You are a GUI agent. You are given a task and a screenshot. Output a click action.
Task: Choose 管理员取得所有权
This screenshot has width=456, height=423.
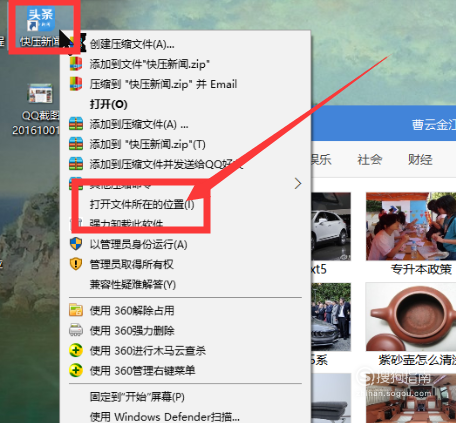pyautogui.click(x=131, y=264)
